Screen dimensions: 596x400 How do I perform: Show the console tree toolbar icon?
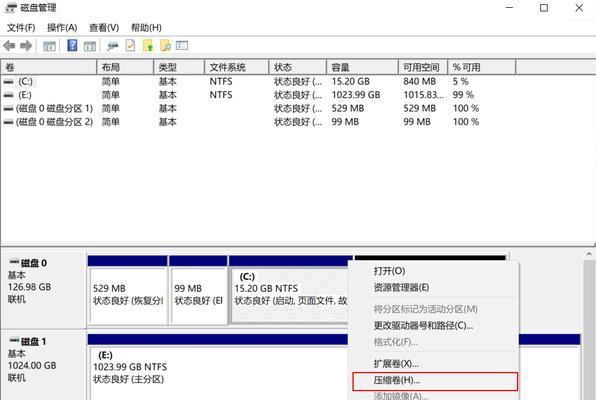pyautogui.click(x=49, y=46)
